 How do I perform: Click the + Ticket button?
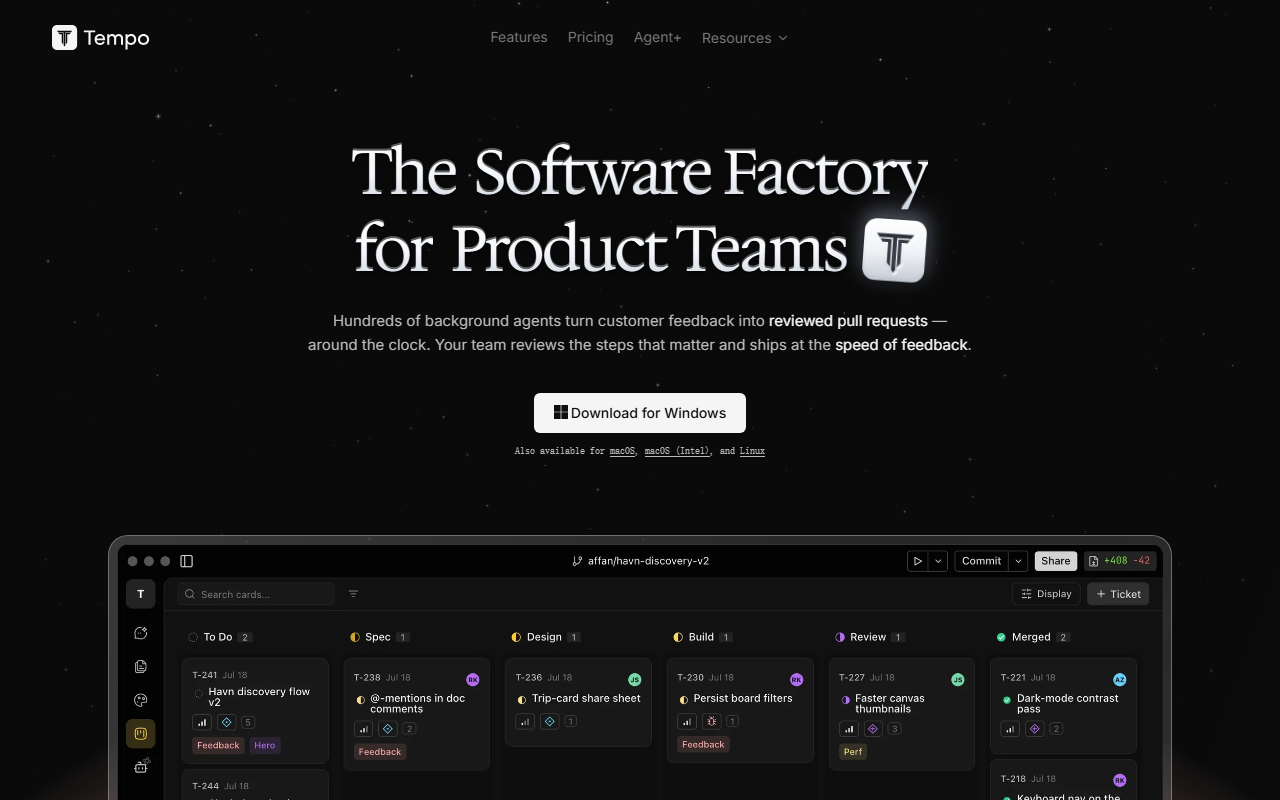click(x=1118, y=594)
